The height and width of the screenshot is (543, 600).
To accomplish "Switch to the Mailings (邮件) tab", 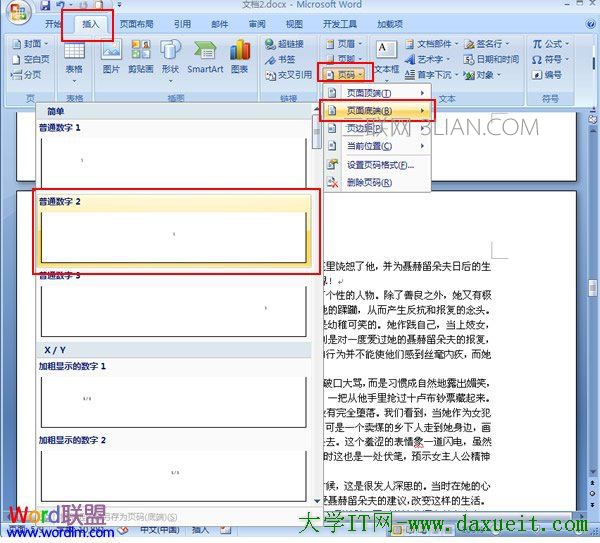I will [220, 24].
